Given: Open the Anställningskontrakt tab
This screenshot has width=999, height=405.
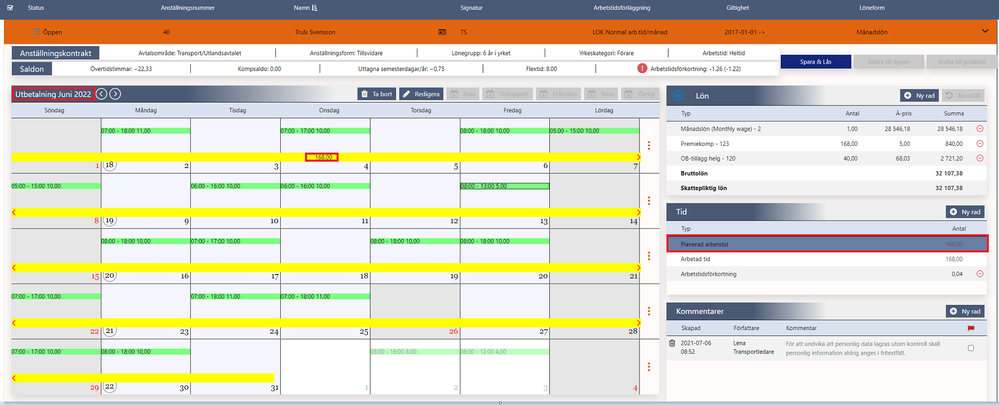Looking at the screenshot, I should tap(56, 53).
